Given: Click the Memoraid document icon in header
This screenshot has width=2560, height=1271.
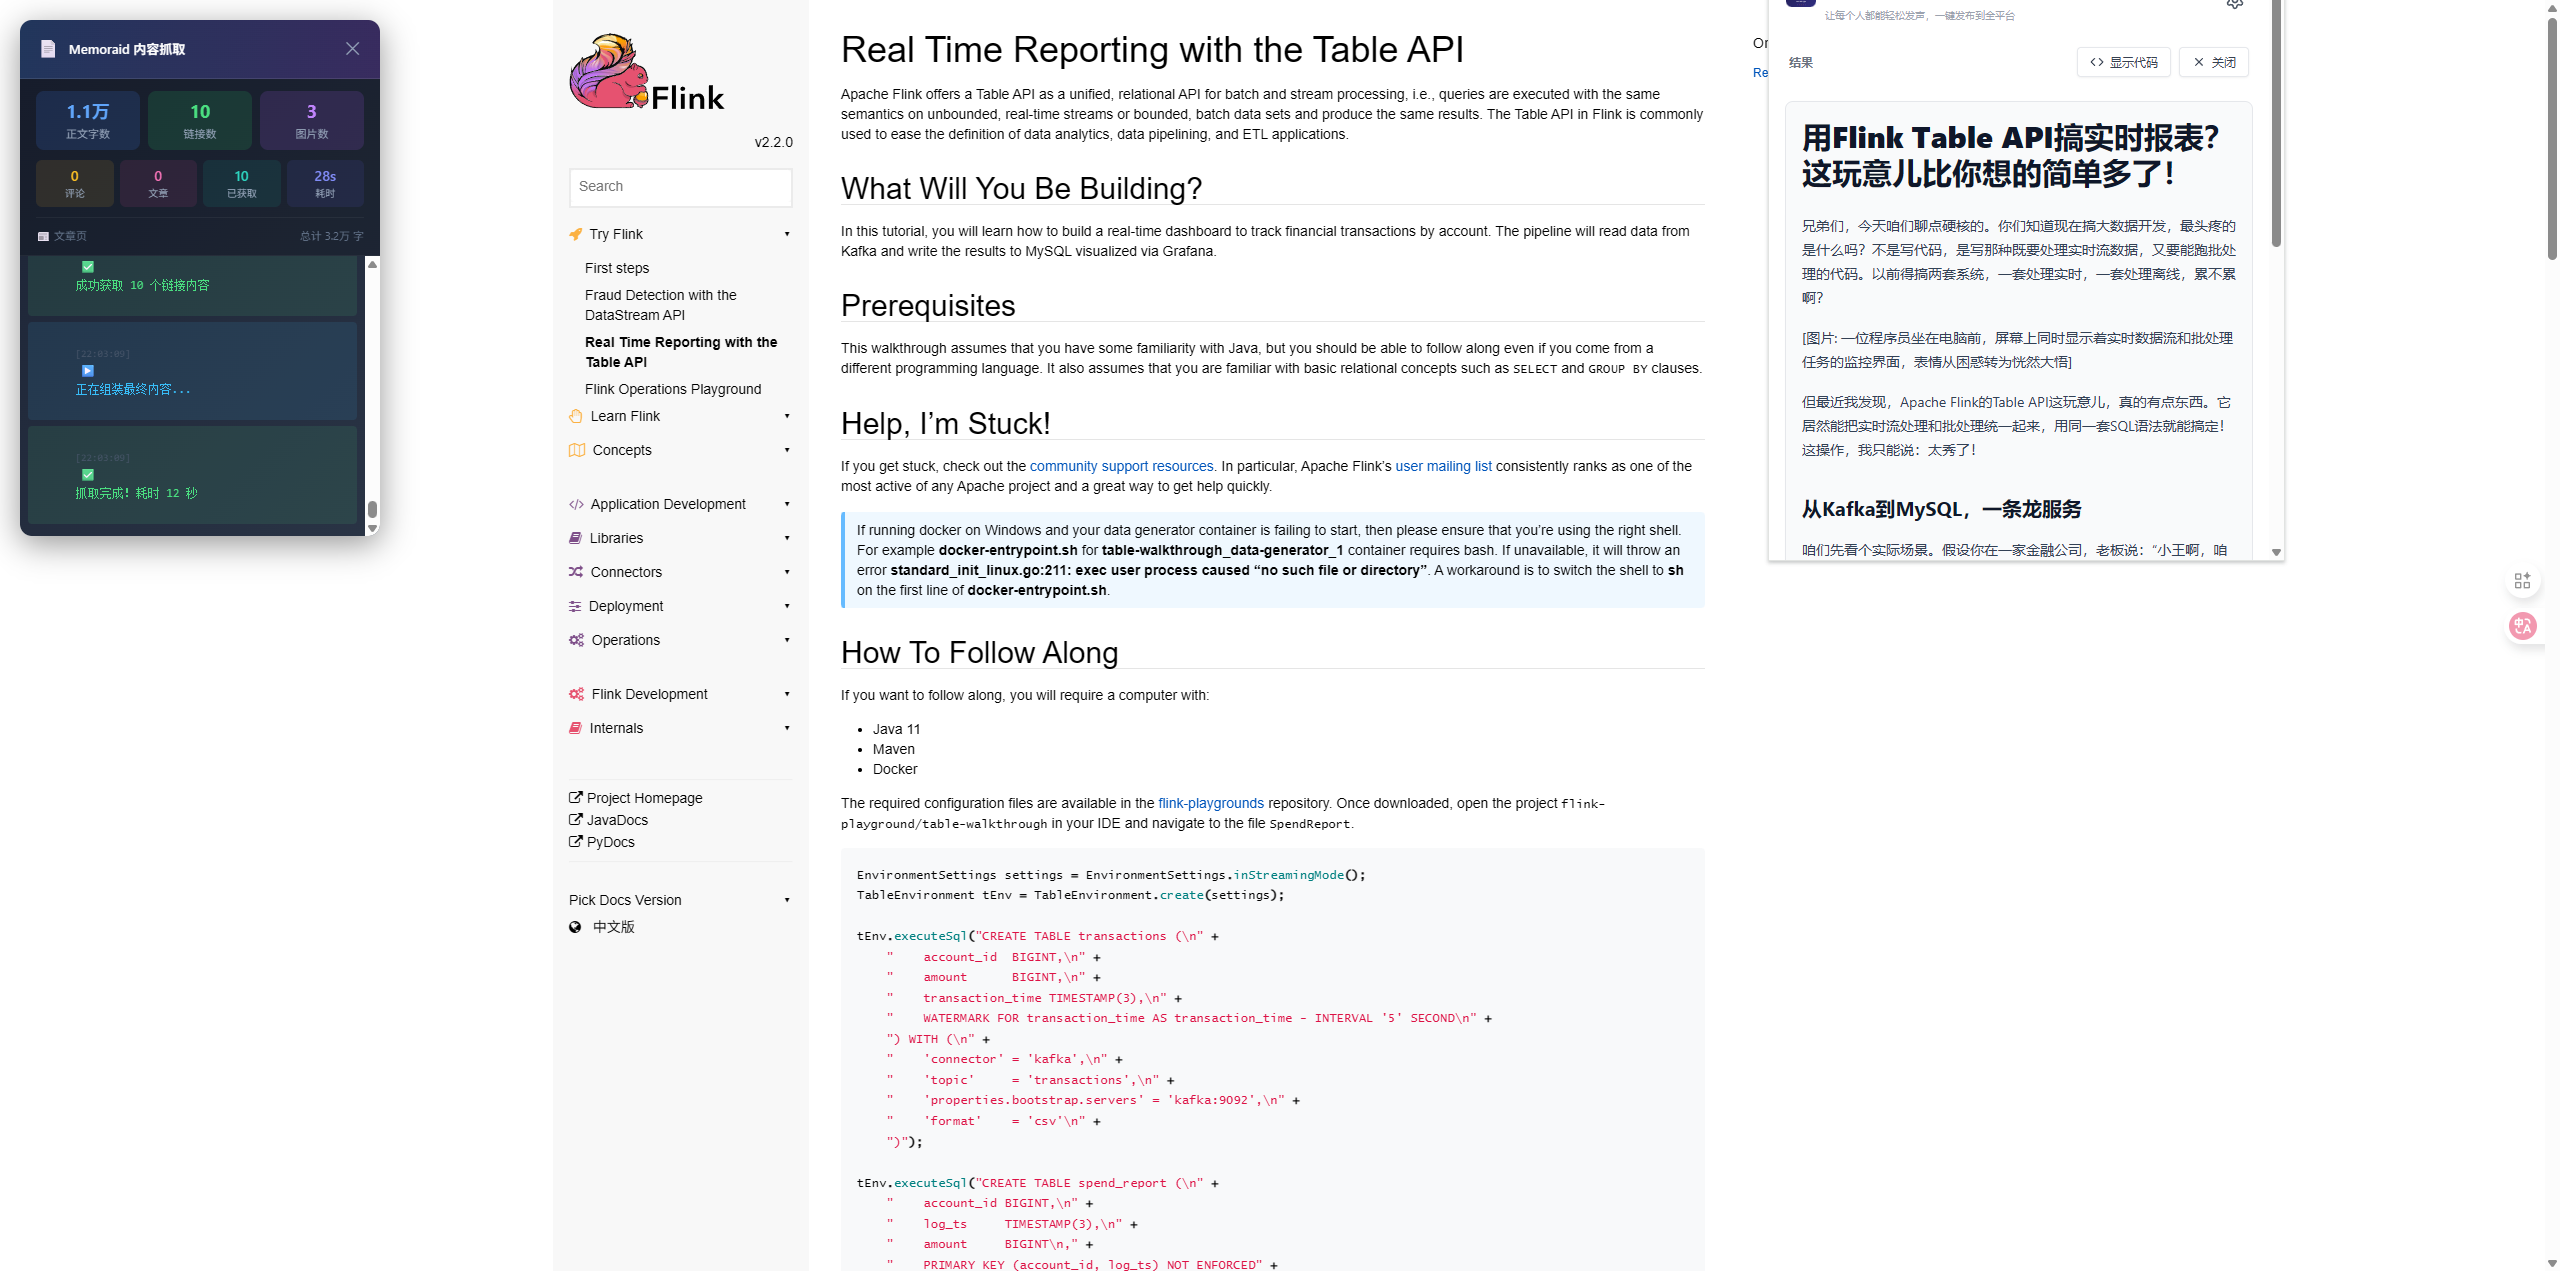Looking at the screenshot, I should (48, 49).
